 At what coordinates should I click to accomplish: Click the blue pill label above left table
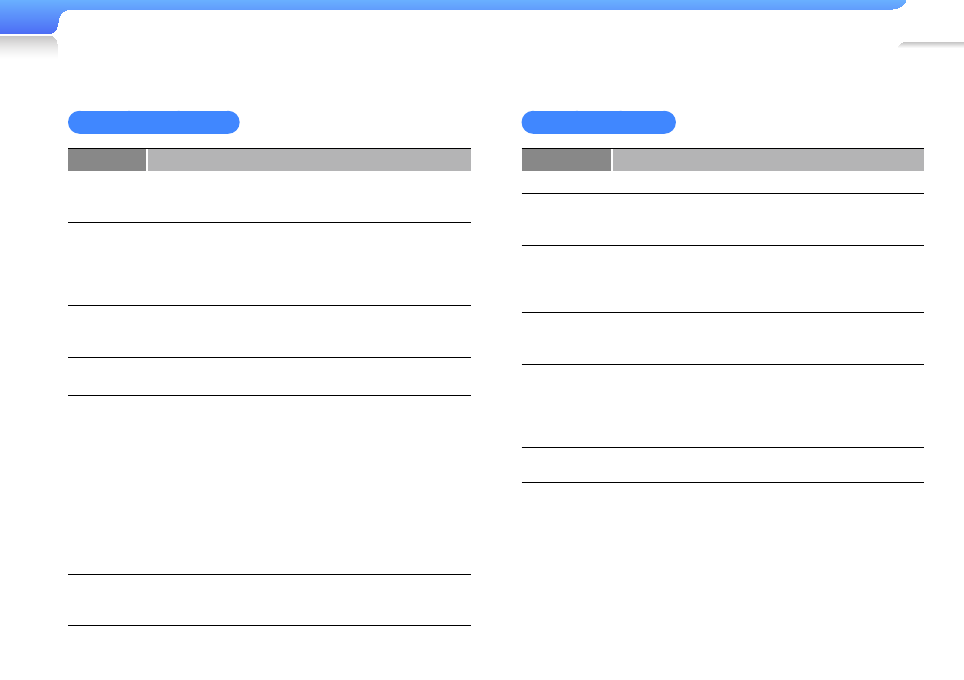pos(153,123)
